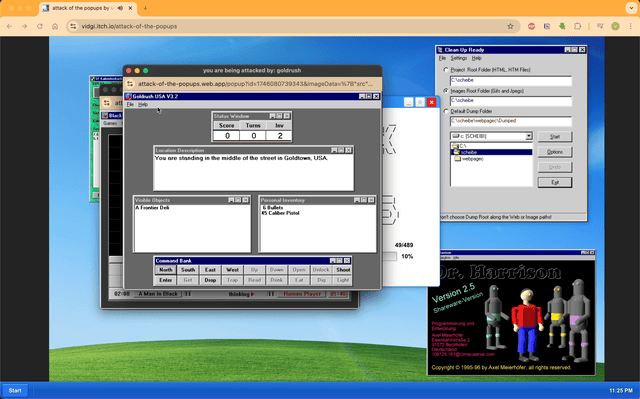Select Images Root Folder radio button
The height and width of the screenshot is (399, 640).
click(x=446, y=91)
